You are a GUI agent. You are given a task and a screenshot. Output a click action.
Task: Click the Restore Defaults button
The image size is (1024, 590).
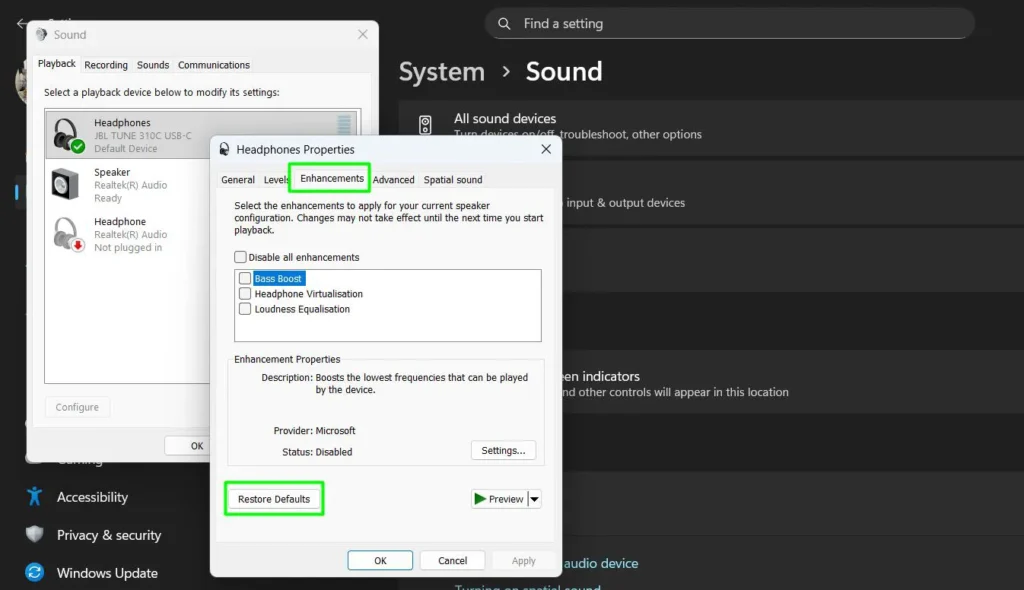click(x=273, y=498)
